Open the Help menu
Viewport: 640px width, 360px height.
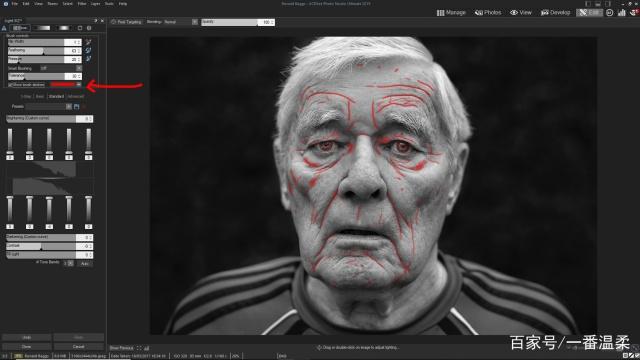tap(122, 4)
